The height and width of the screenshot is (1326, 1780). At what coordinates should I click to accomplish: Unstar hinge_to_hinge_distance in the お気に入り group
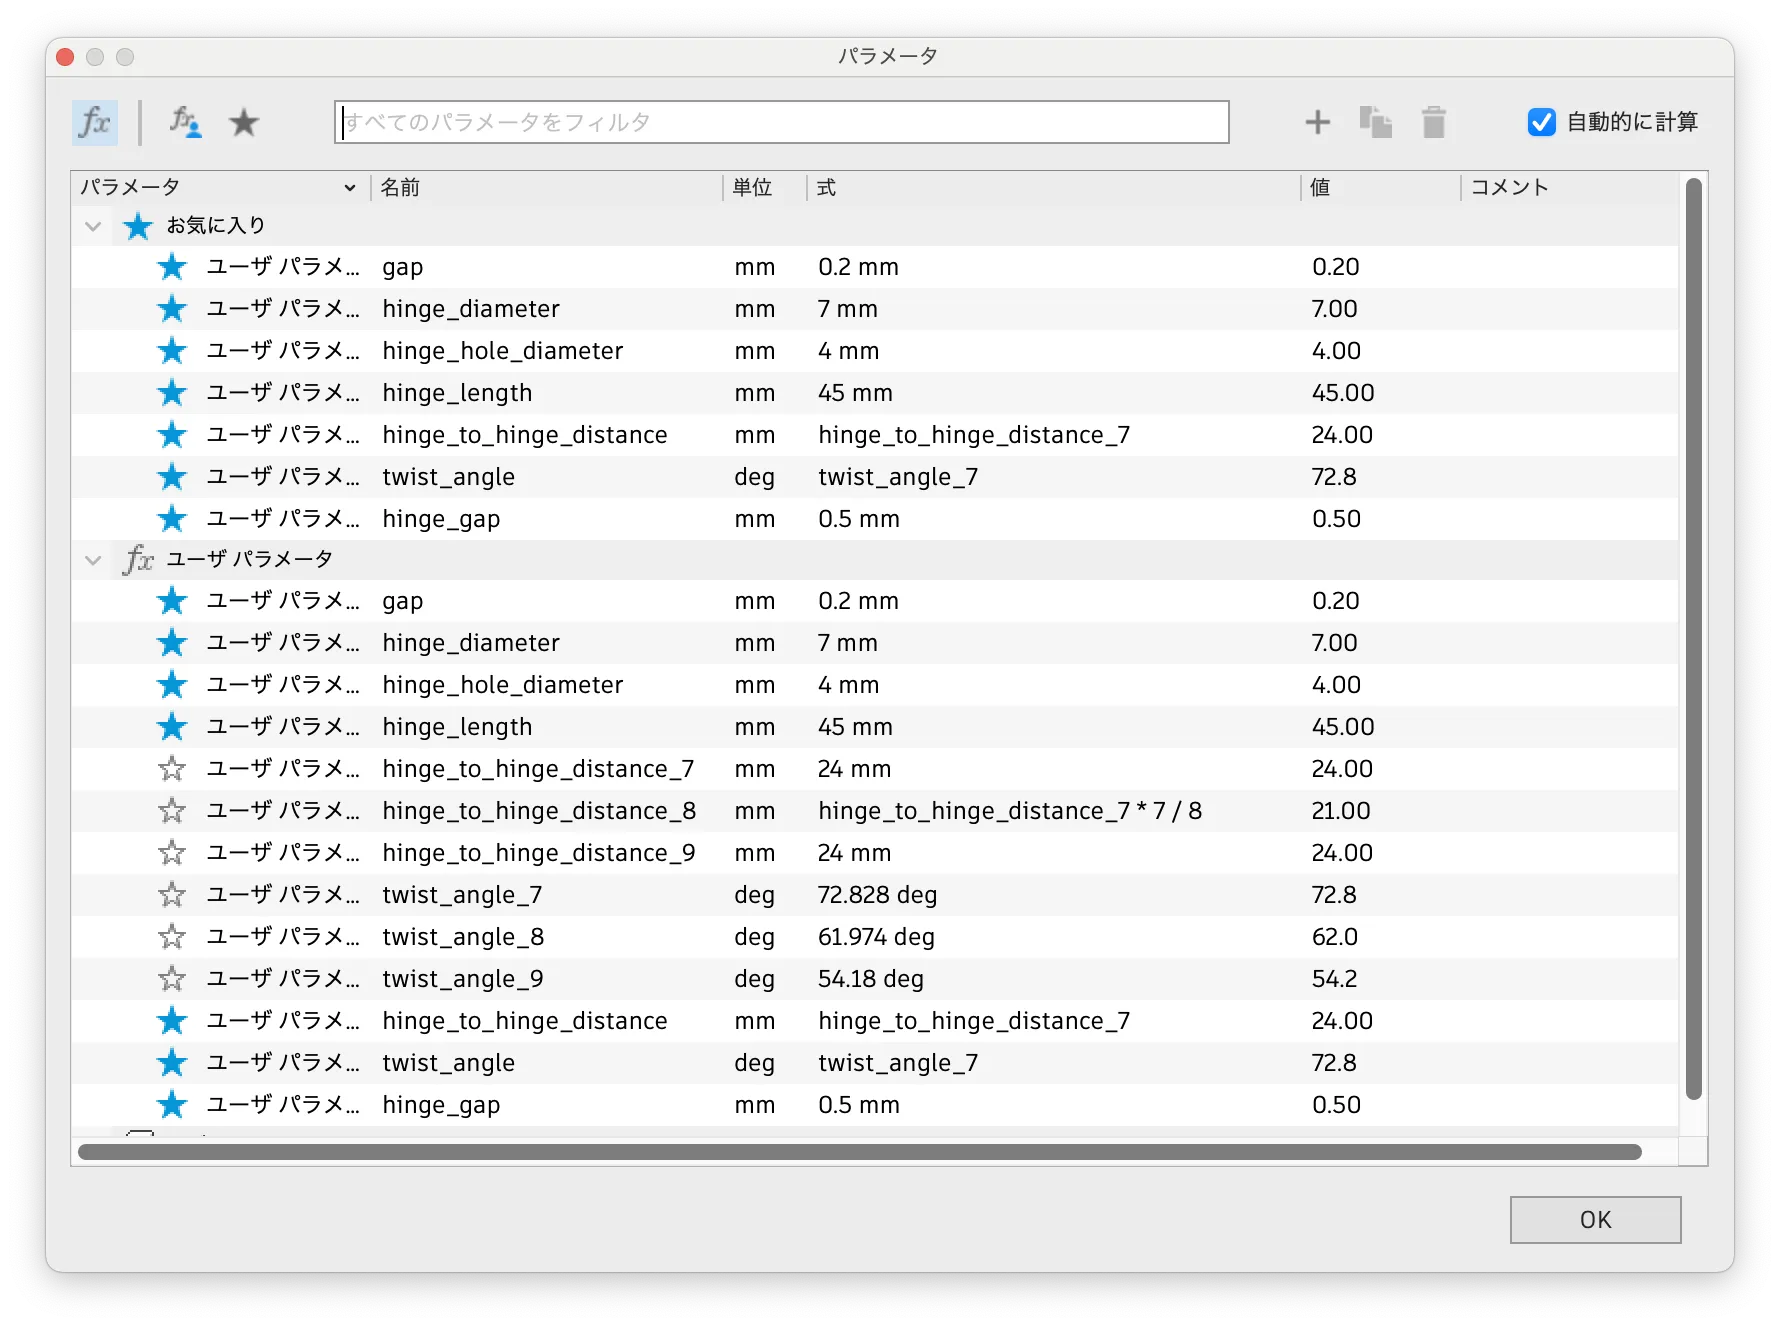point(172,434)
